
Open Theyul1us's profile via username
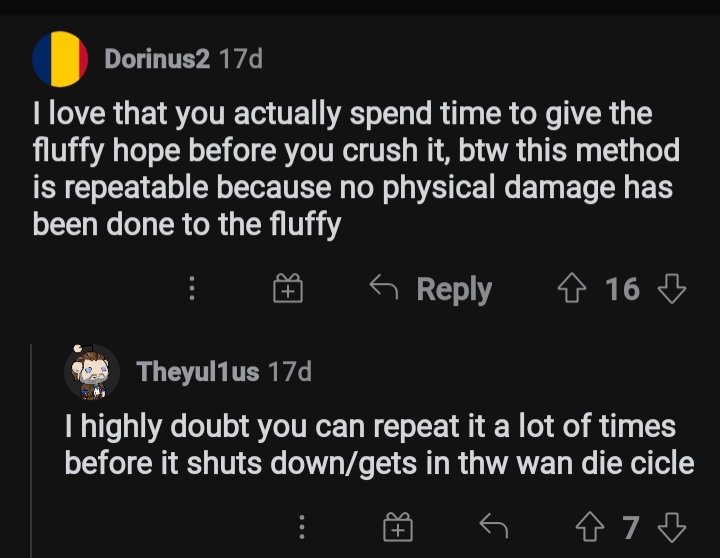198,371
